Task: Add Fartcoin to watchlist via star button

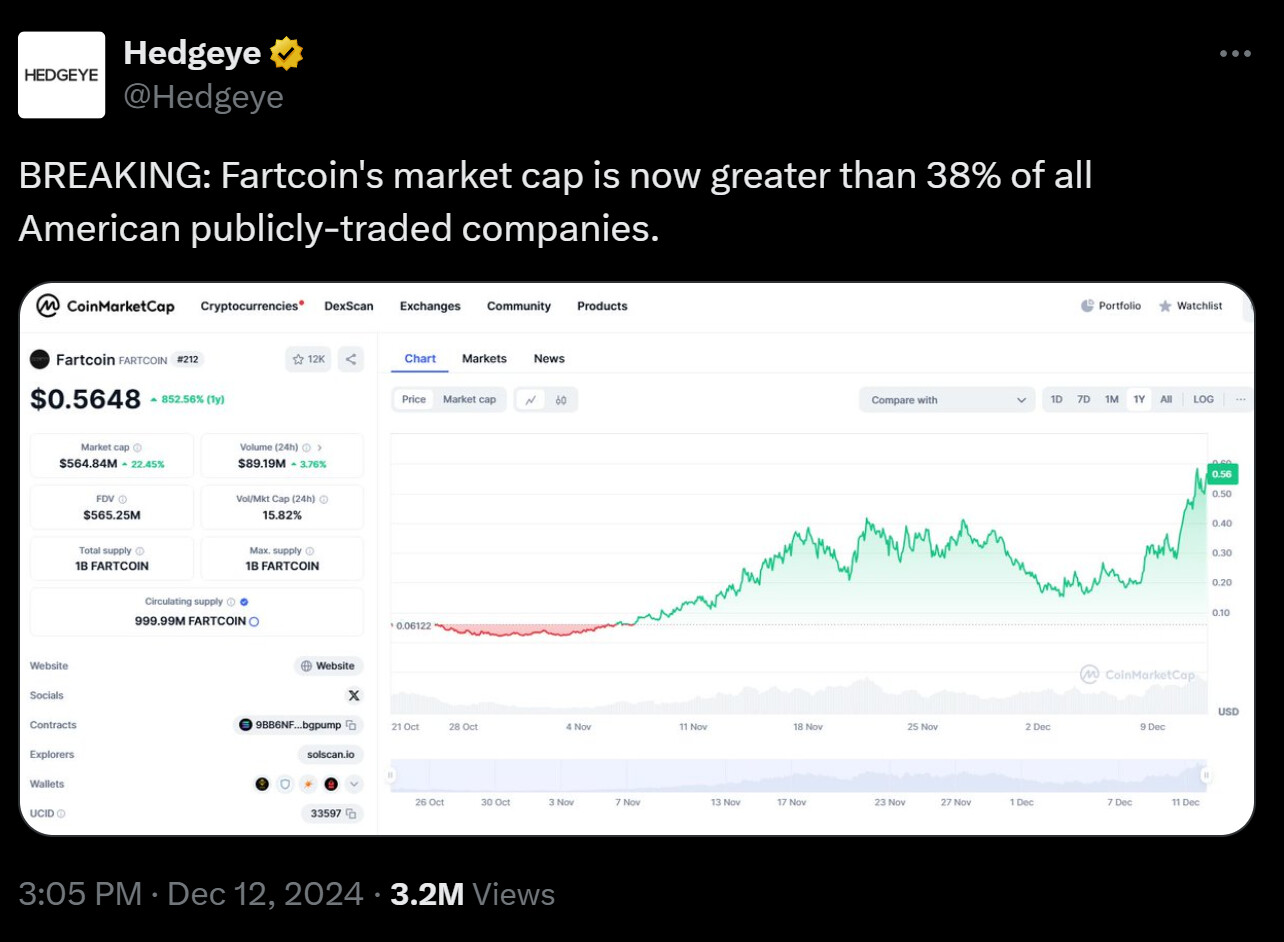Action: click(308, 359)
